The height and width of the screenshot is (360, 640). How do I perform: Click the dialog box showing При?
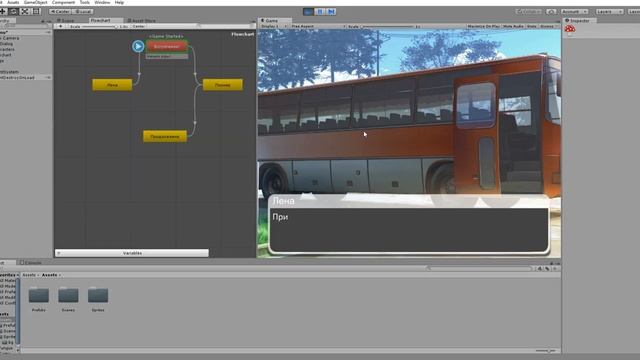[409, 230]
